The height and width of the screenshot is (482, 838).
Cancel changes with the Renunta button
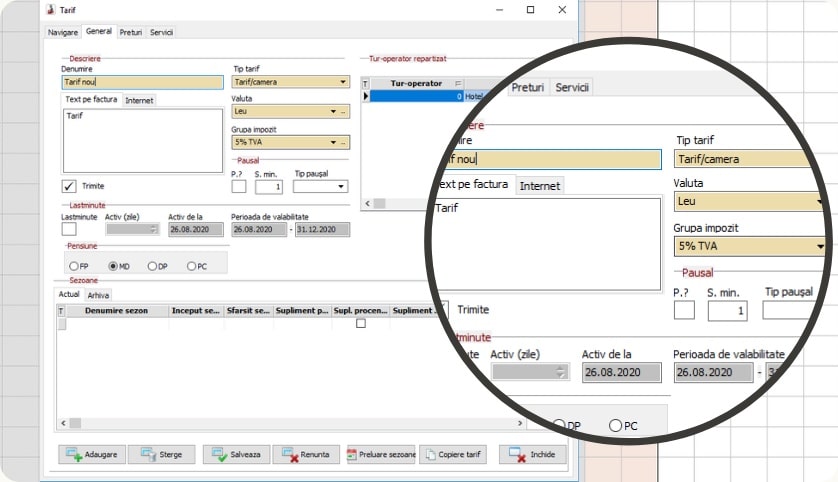[x=306, y=454]
